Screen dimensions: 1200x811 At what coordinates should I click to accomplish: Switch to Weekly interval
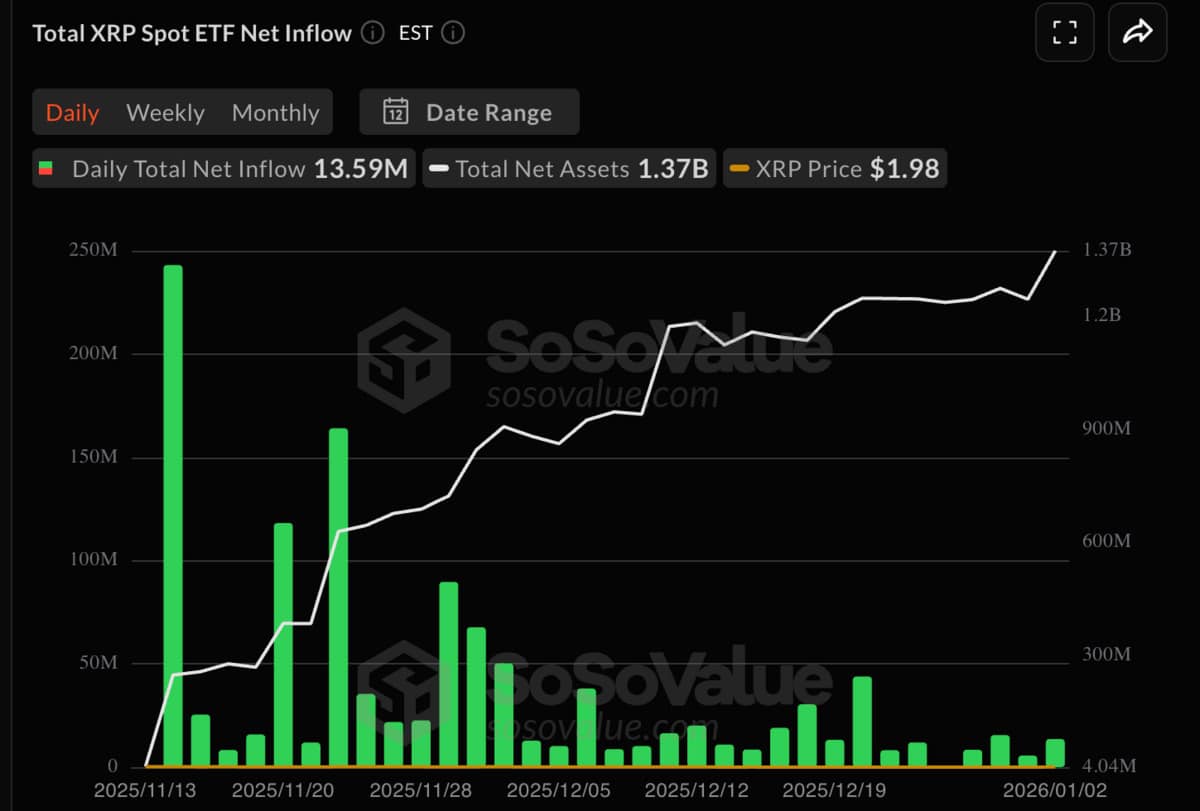[165, 112]
